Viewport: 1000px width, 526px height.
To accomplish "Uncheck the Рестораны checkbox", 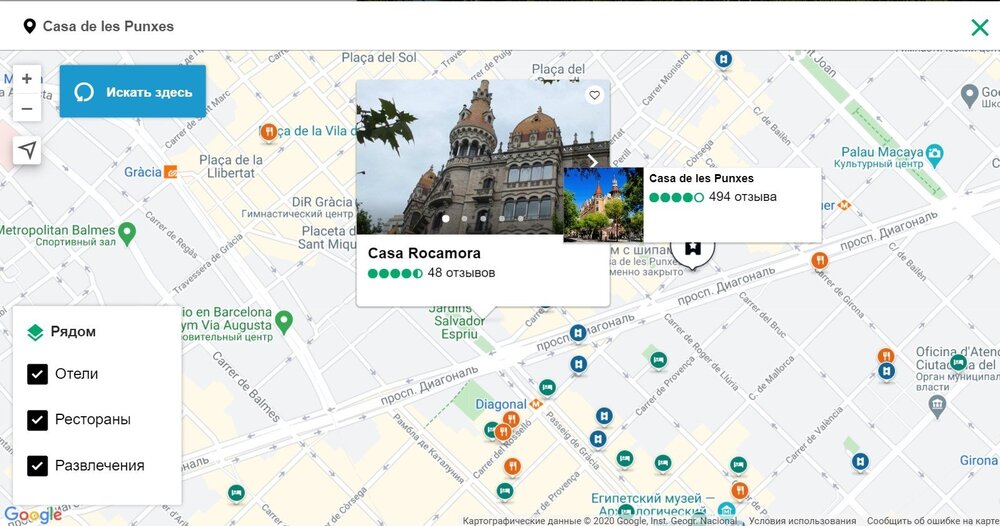I will (38, 420).
